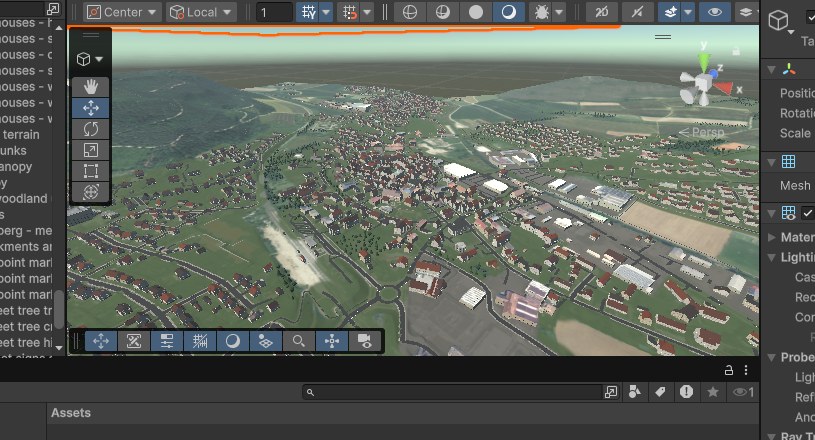Screen dimensions: 815x440
Task: Collapse the Lighting foldout in Inspector
Action: (x=772, y=257)
